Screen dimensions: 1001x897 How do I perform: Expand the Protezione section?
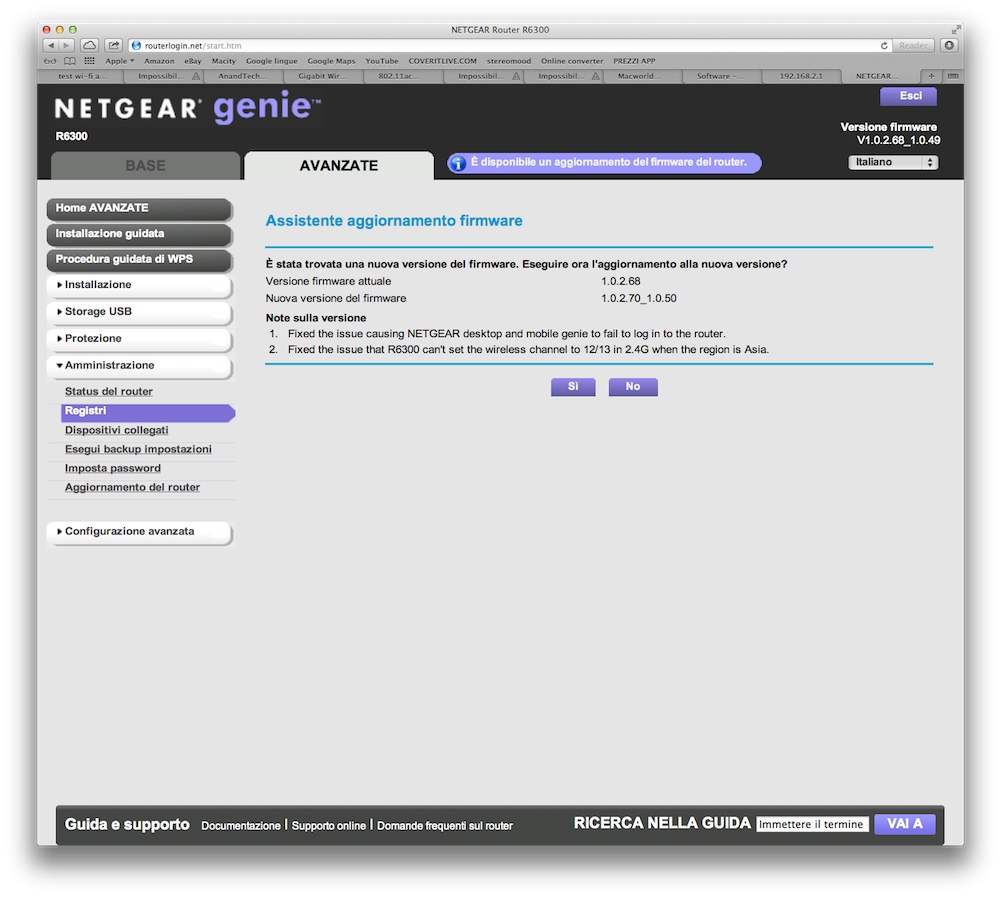(x=139, y=338)
